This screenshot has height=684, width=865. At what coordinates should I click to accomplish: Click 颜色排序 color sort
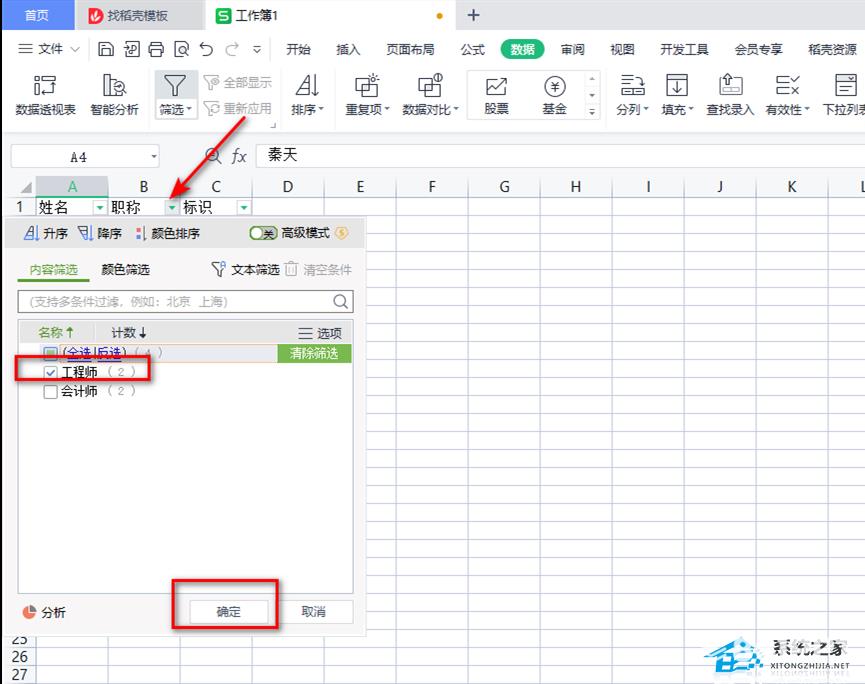click(168, 233)
